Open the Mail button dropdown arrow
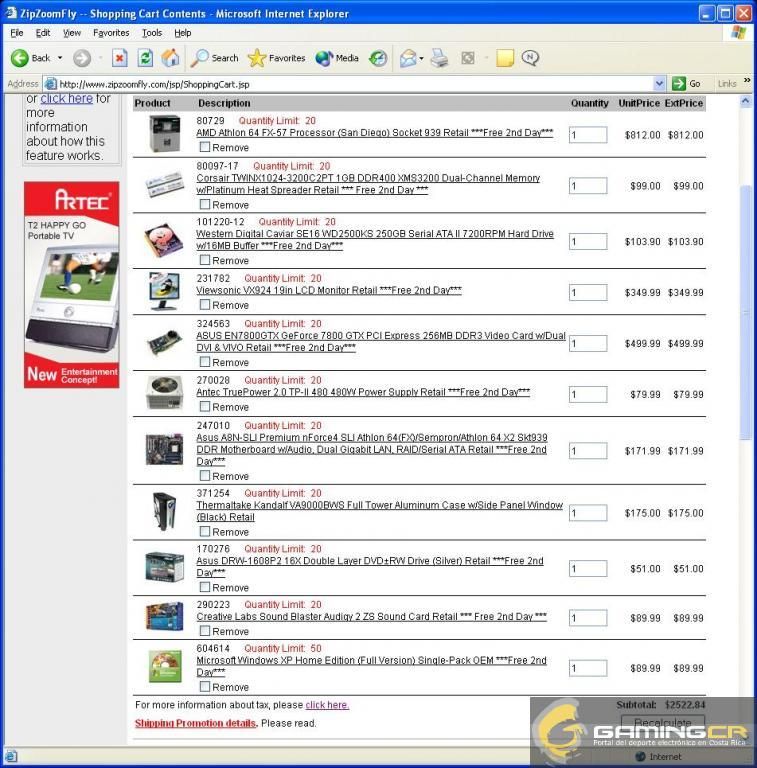This screenshot has height=768, width=757. [x=422, y=58]
